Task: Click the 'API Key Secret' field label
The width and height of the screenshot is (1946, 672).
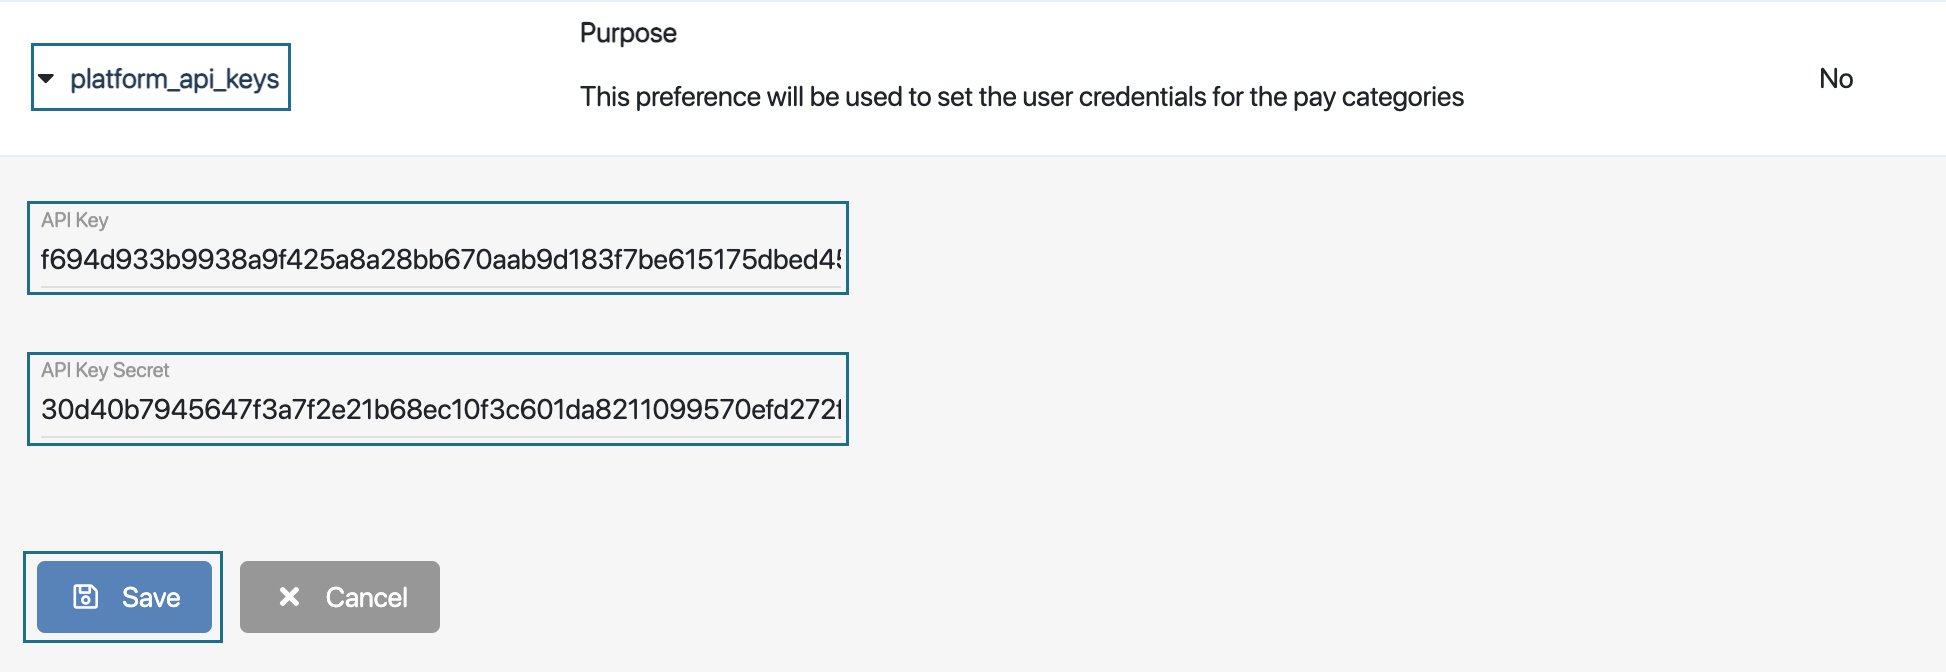Action: (x=105, y=370)
